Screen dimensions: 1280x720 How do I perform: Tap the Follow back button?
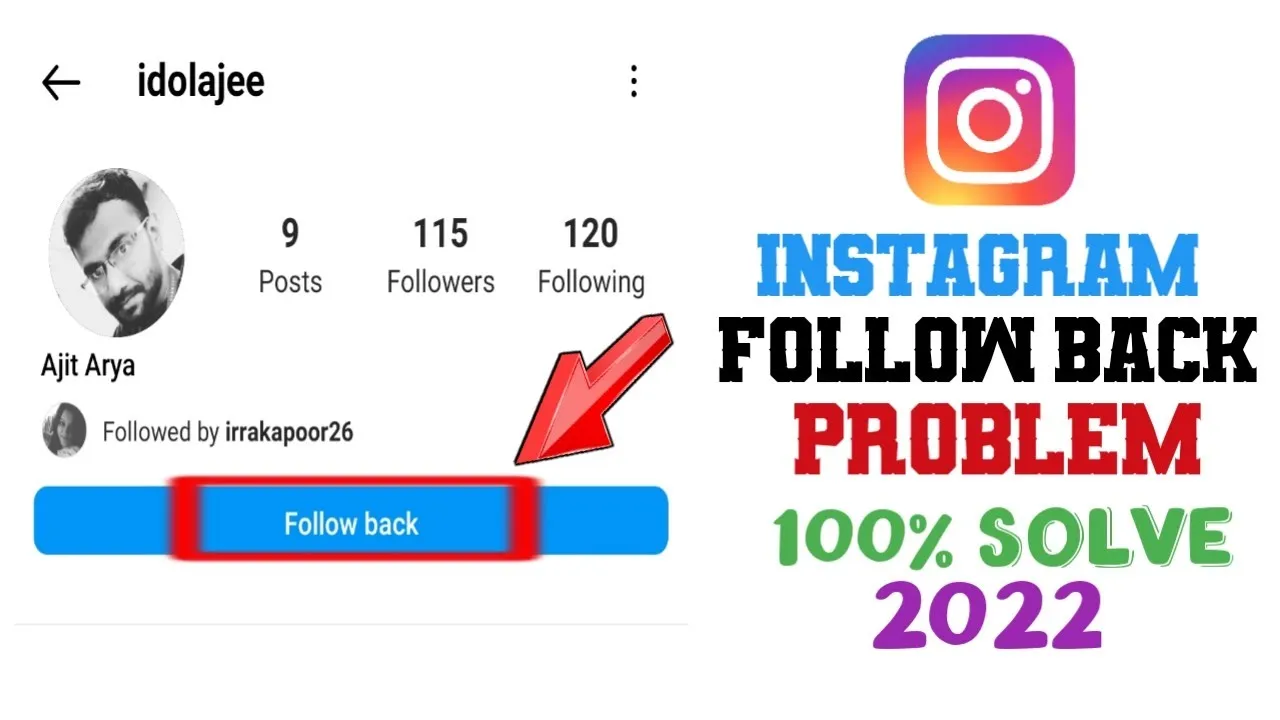click(350, 521)
